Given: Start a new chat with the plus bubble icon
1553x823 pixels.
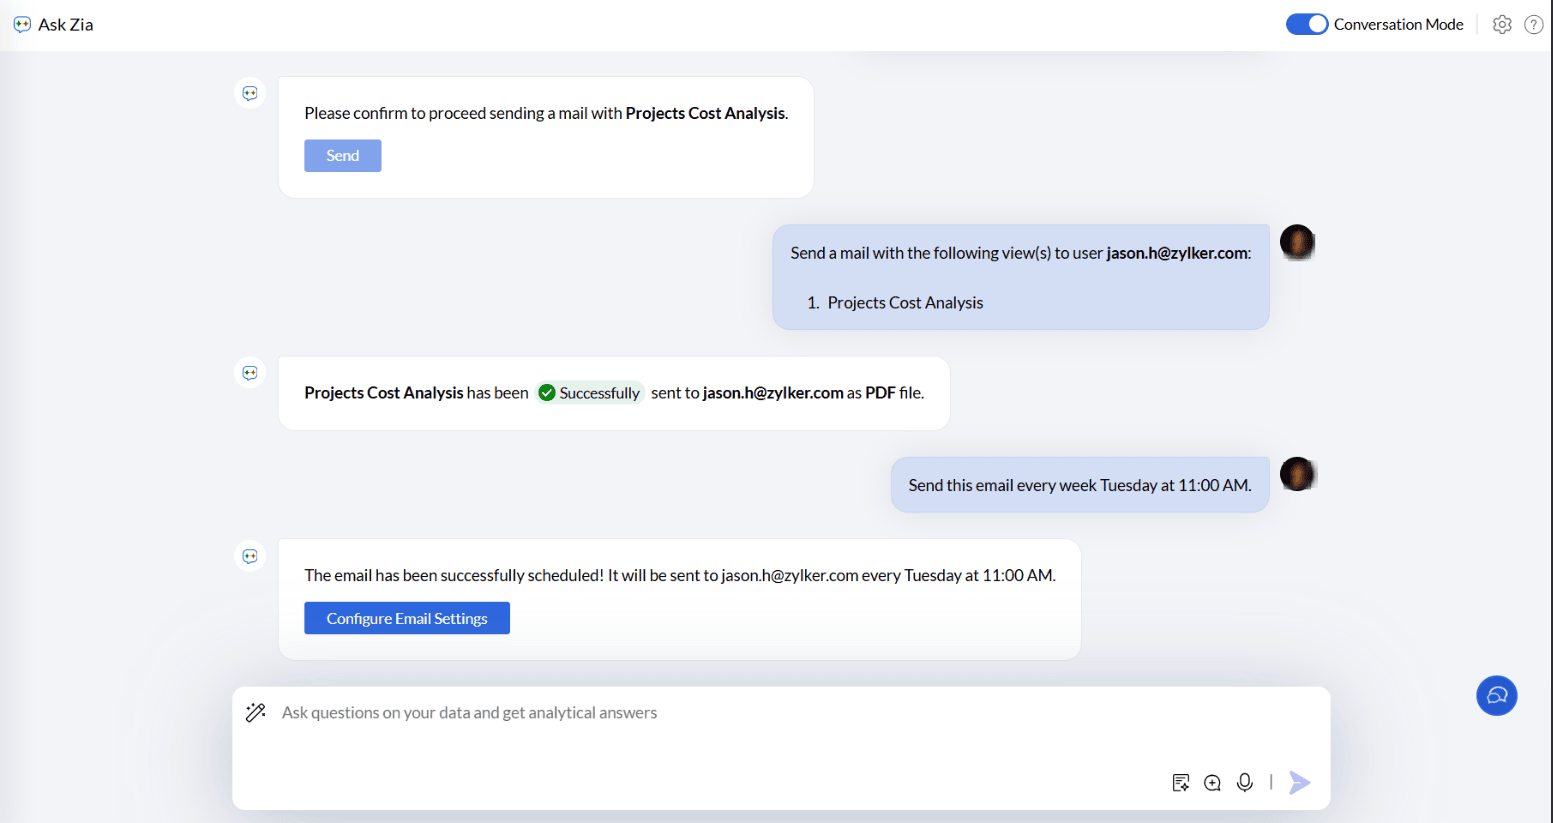Looking at the screenshot, I should coord(1212,782).
